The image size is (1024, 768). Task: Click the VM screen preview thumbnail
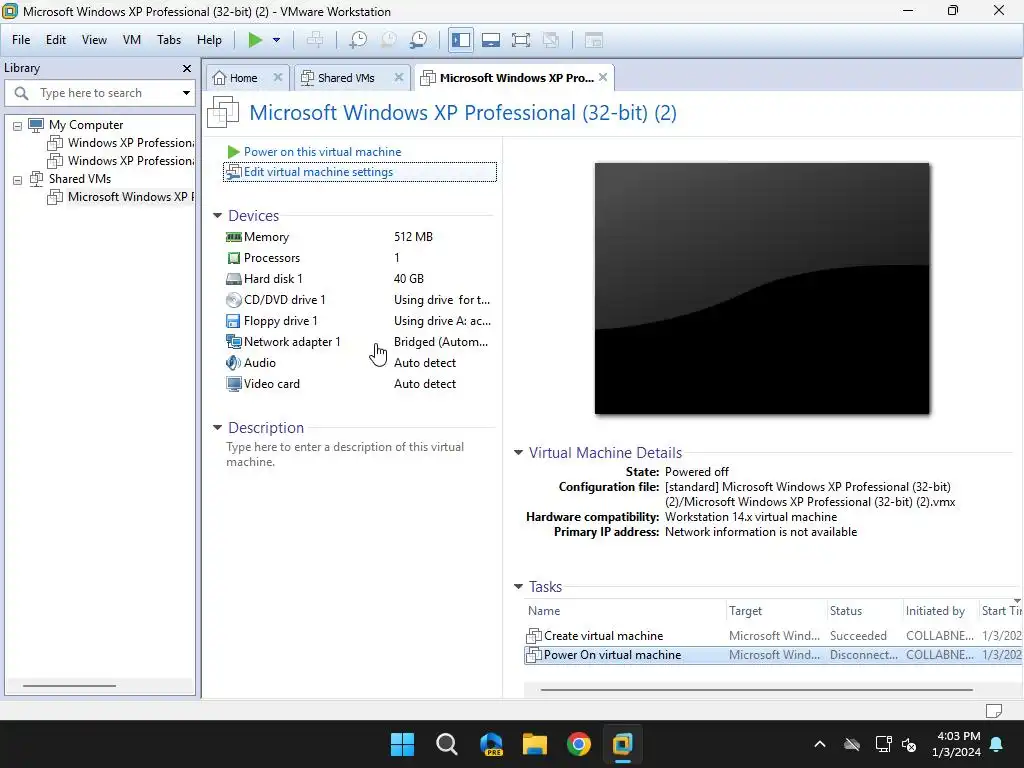(761, 288)
